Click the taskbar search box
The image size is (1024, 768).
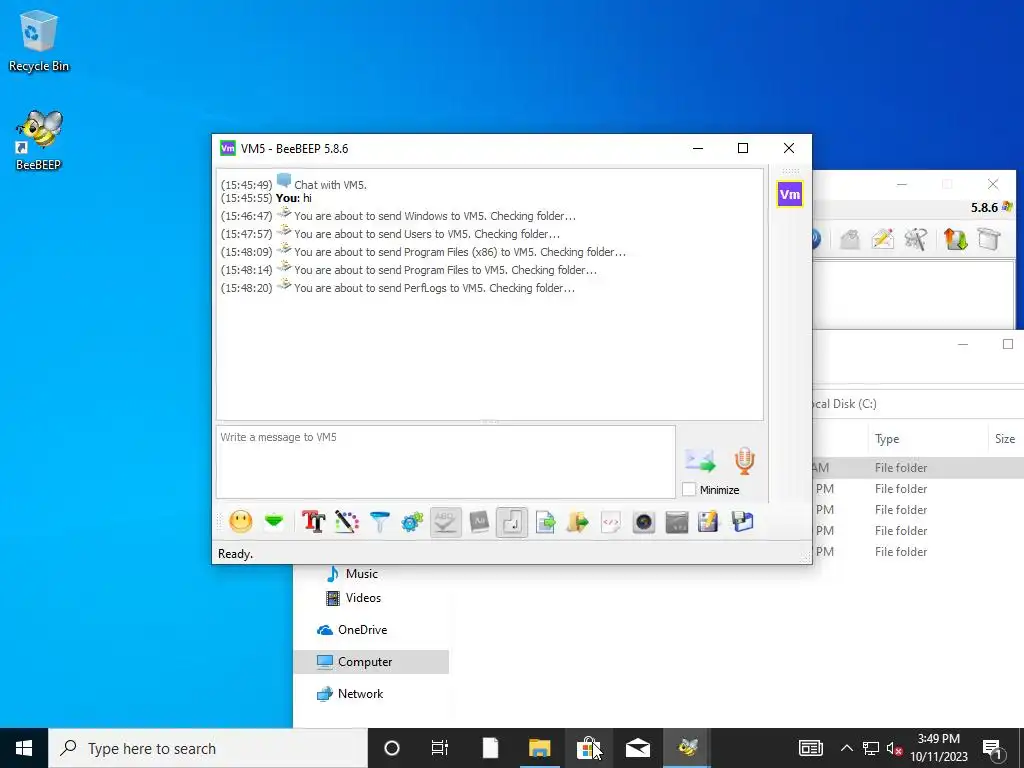[208, 748]
